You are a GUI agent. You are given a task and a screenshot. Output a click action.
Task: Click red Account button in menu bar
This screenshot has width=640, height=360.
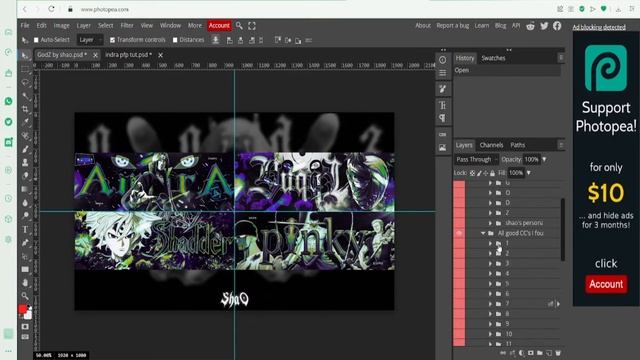pyautogui.click(x=219, y=26)
